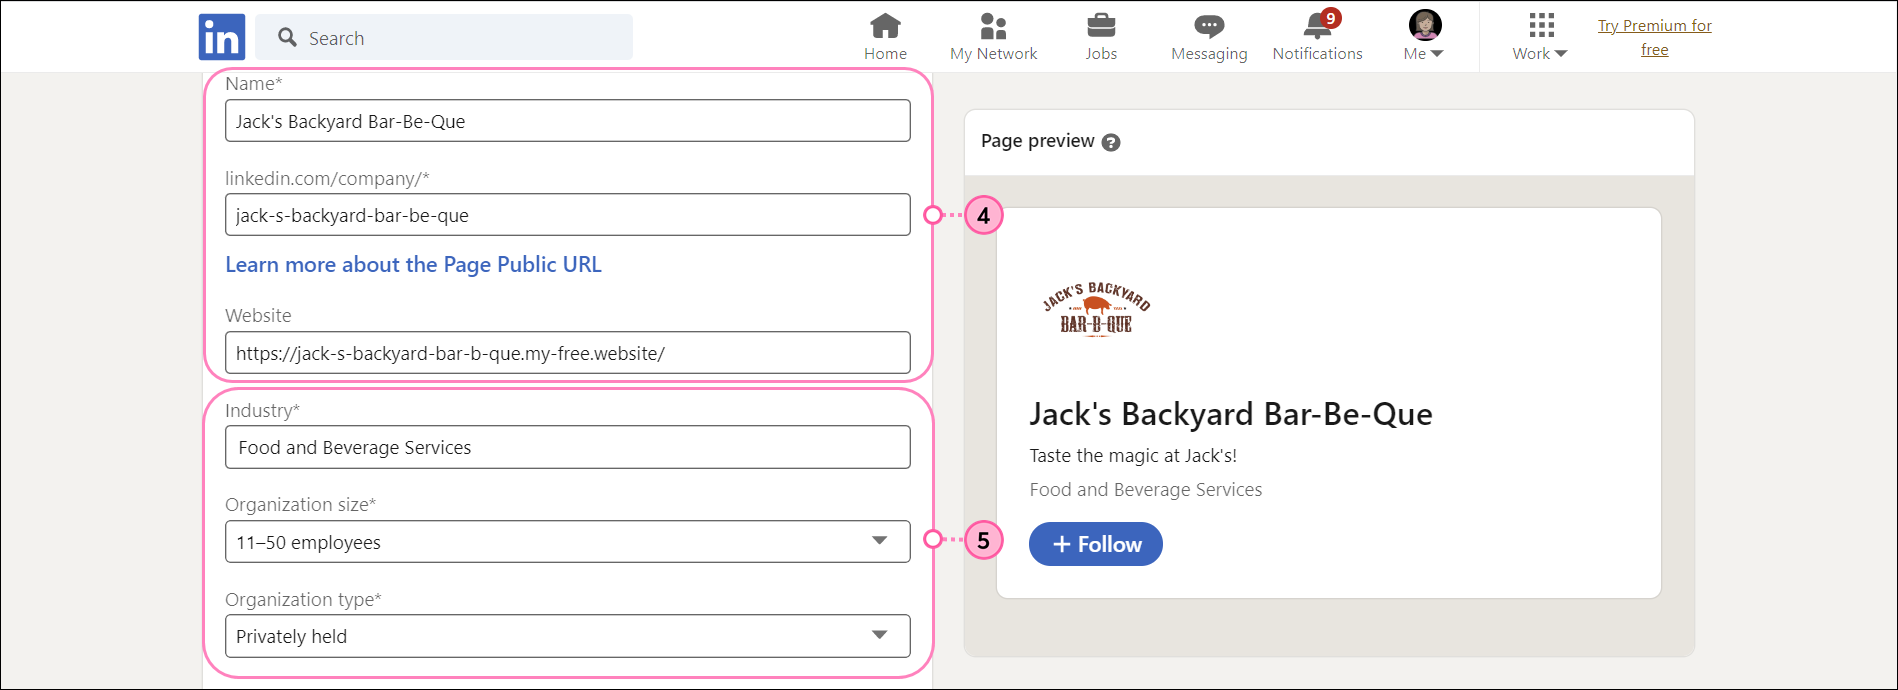Click Try Premium for free link
The image size is (1898, 690).
click(x=1654, y=37)
